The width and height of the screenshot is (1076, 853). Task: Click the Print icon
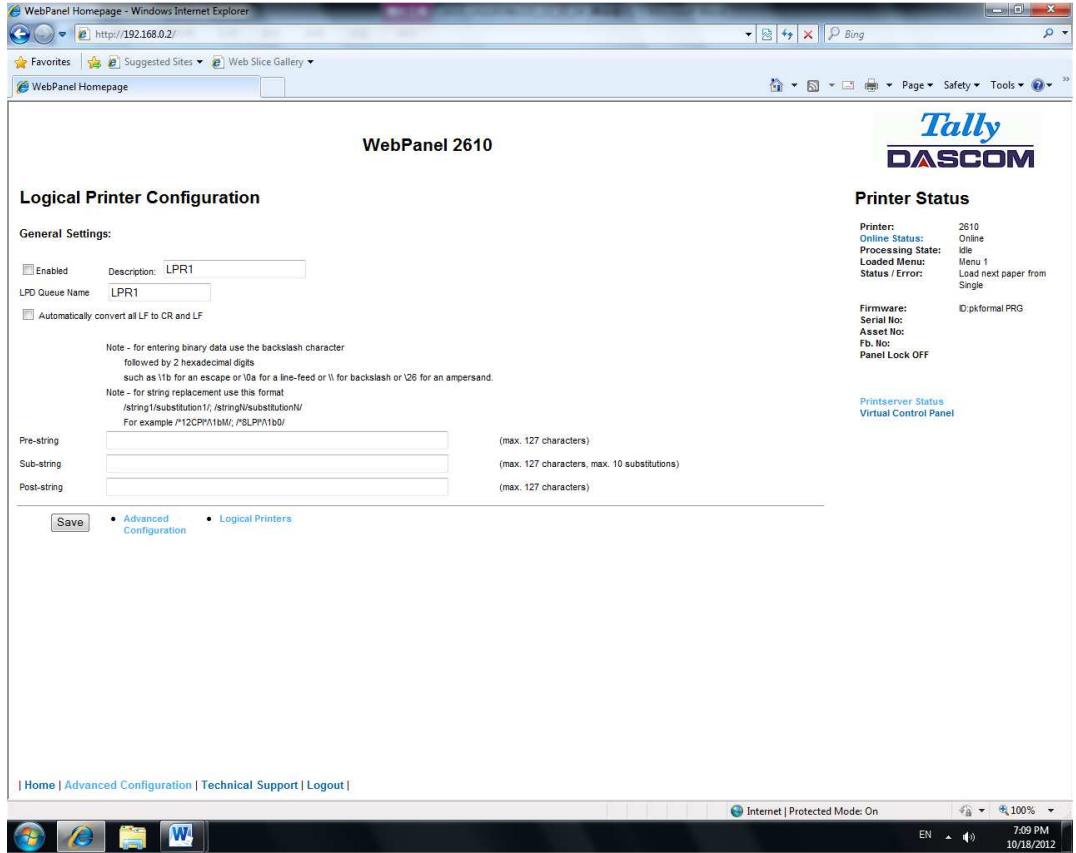[x=871, y=85]
